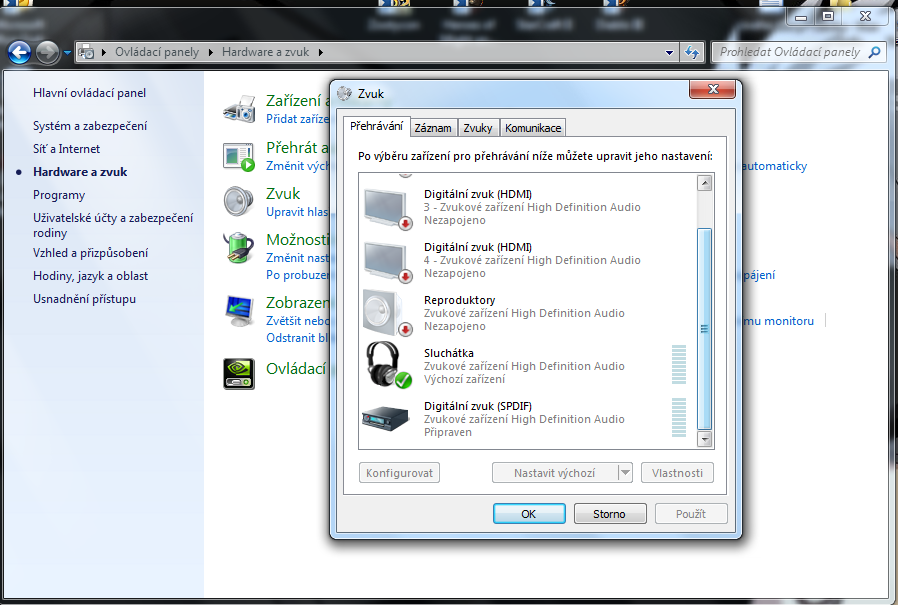The width and height of the screenshot is (898, 605).
Task: Click the display monitor icon next to Zobrazení
Action: click(239, 311)
